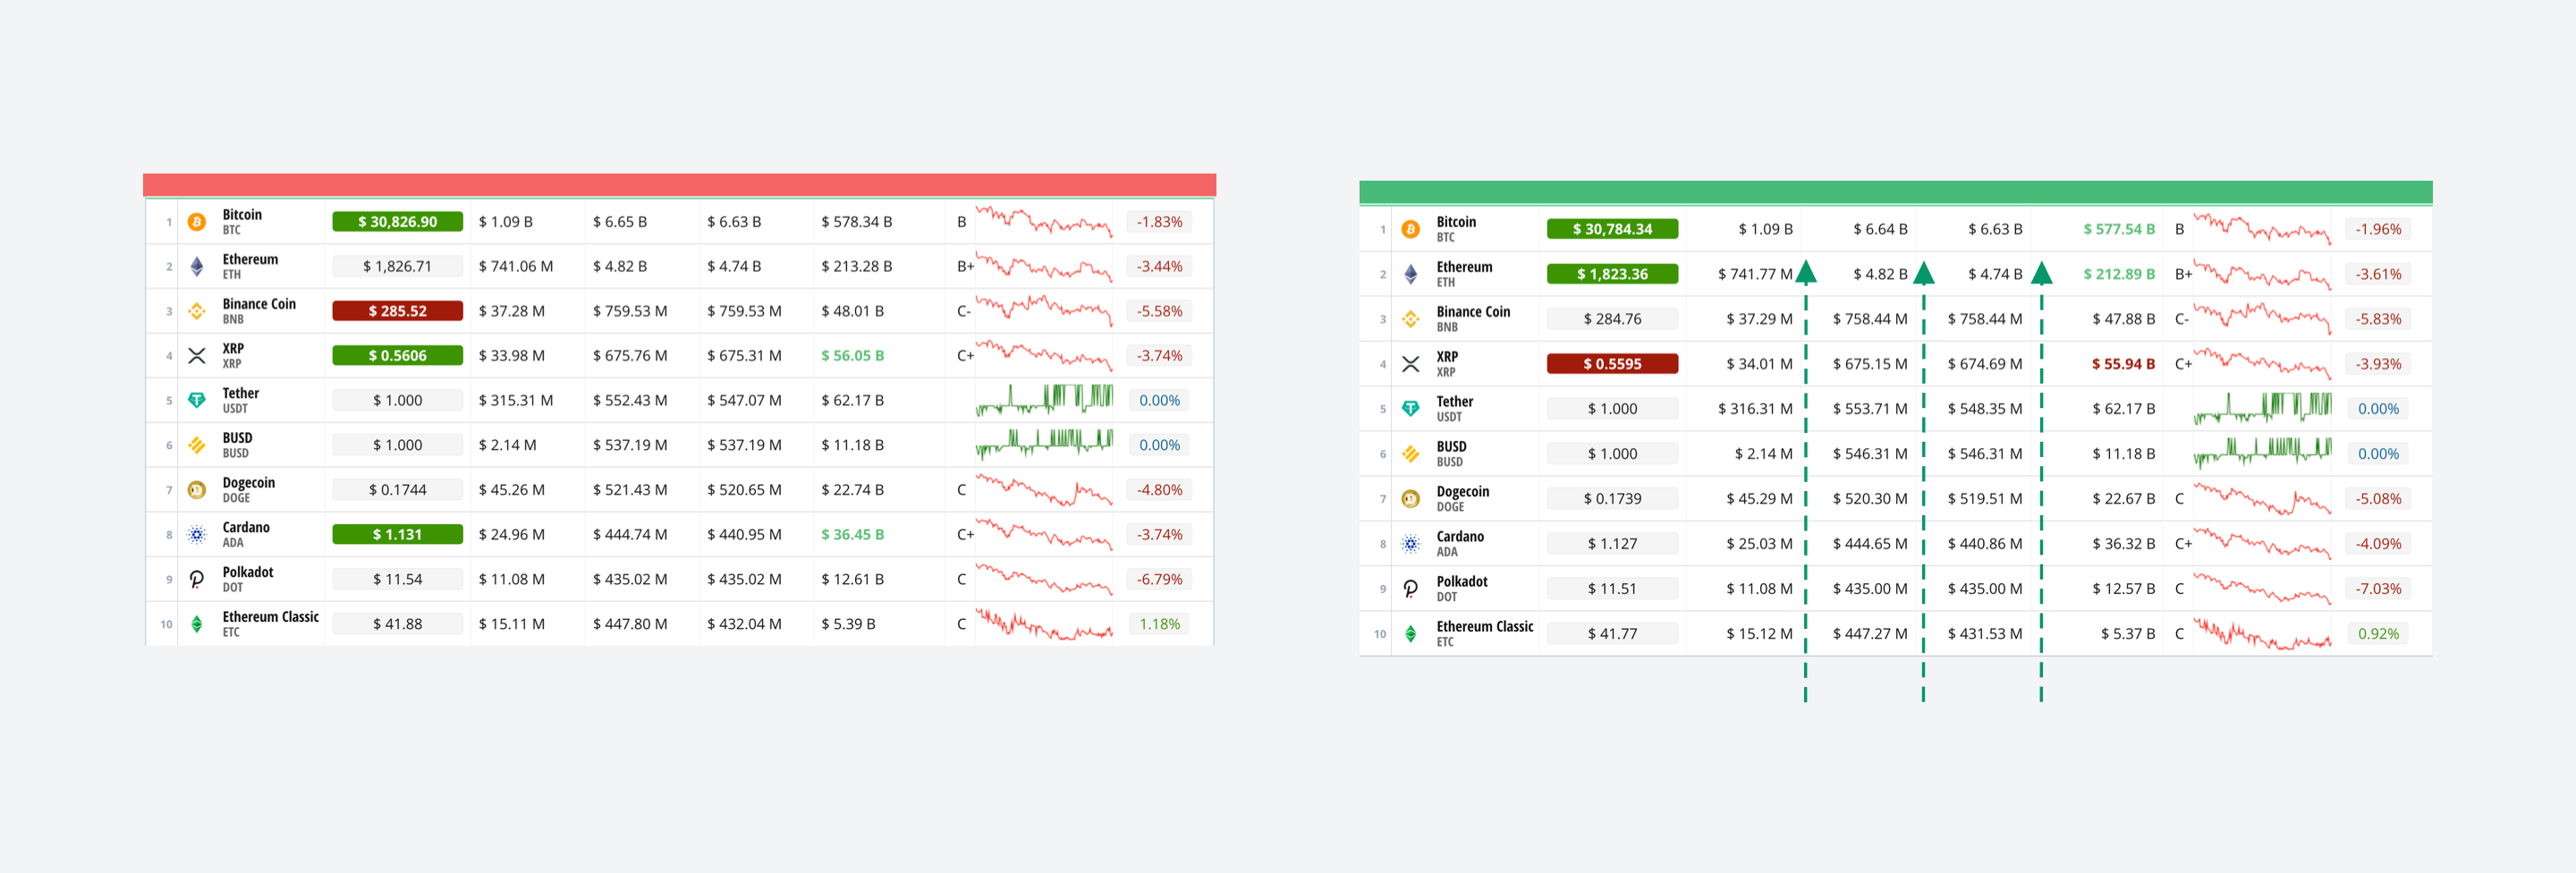The image size is (2576, 873).
Task: Click the -7.03% Polkadot change value
Action: click(2378, 589)
